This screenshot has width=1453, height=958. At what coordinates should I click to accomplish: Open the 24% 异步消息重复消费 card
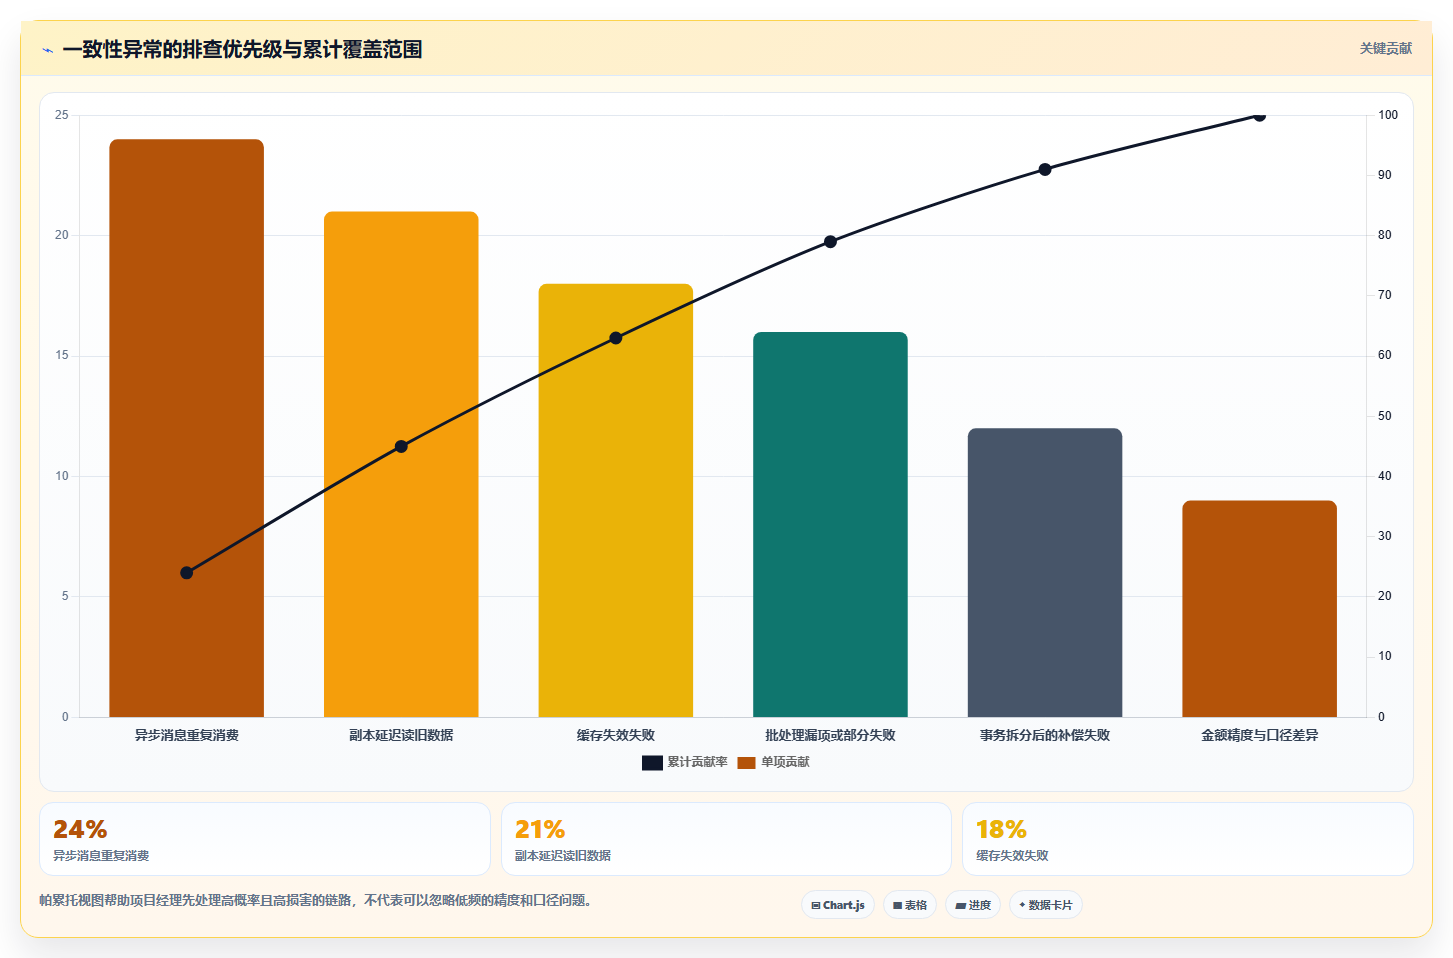(265, 839)
